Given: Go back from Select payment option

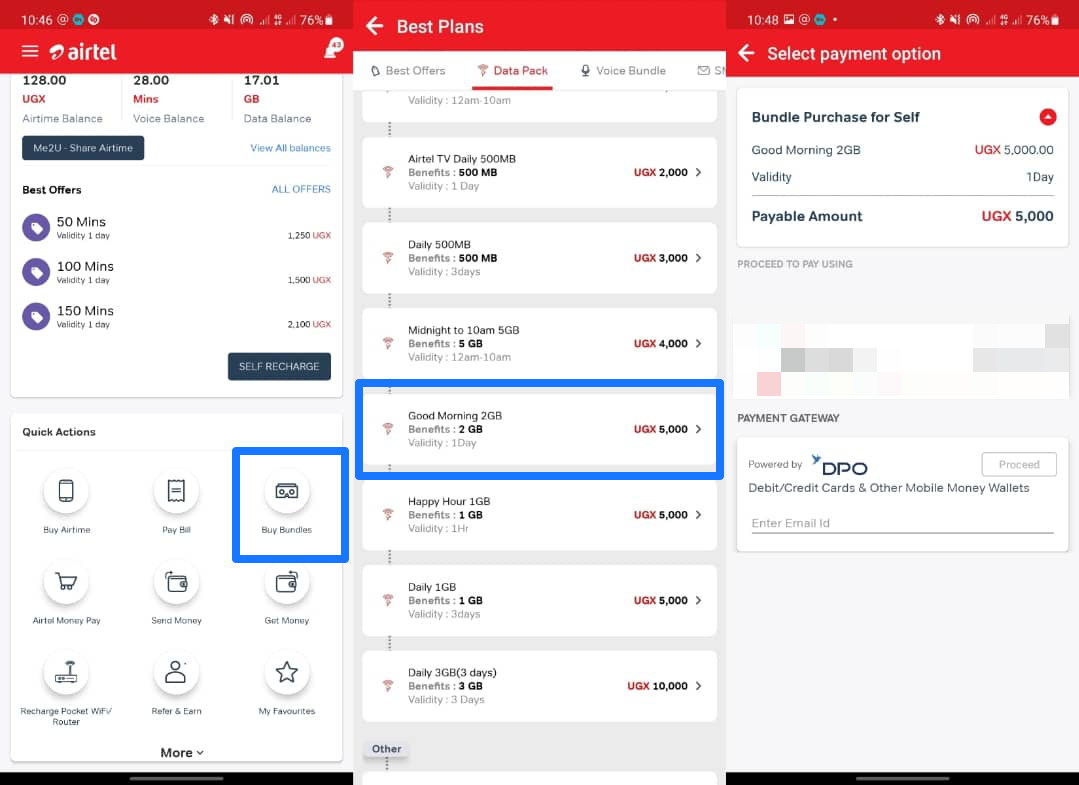Looking at the screenshot, I should pos(746,53).
